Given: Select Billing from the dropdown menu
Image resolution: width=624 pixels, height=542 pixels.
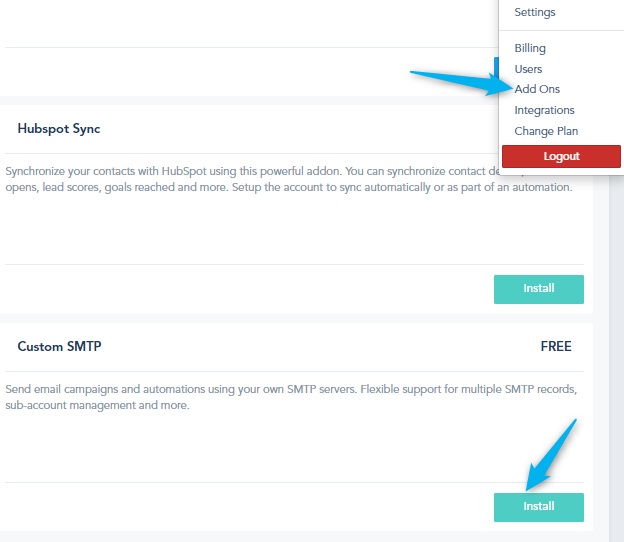Looking at the screenshot, I should [530, 48].
